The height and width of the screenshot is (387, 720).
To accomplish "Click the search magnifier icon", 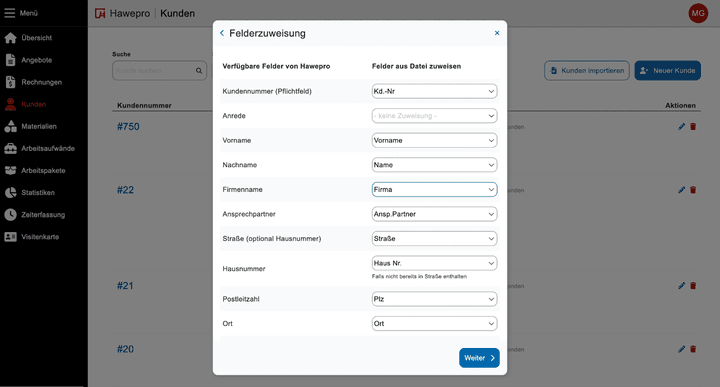I will [x=199, y=71].
